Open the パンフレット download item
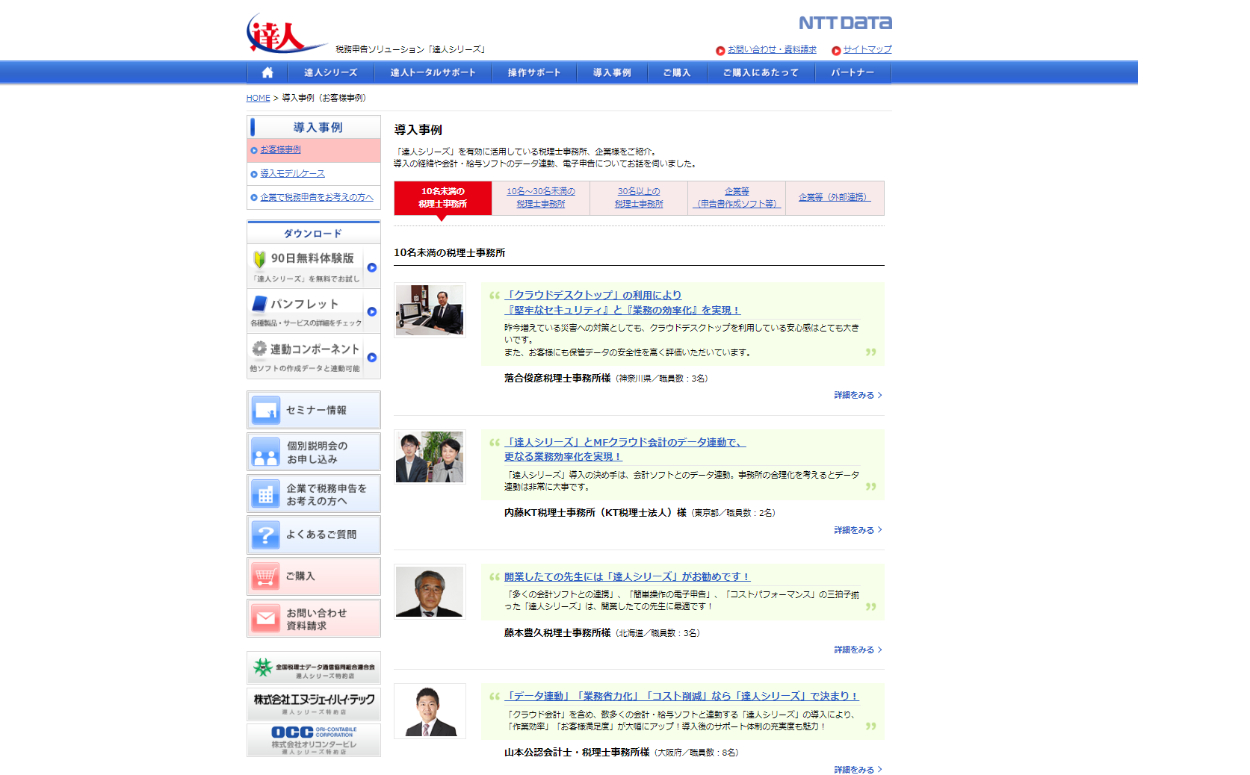 click(x=314, y=311)
